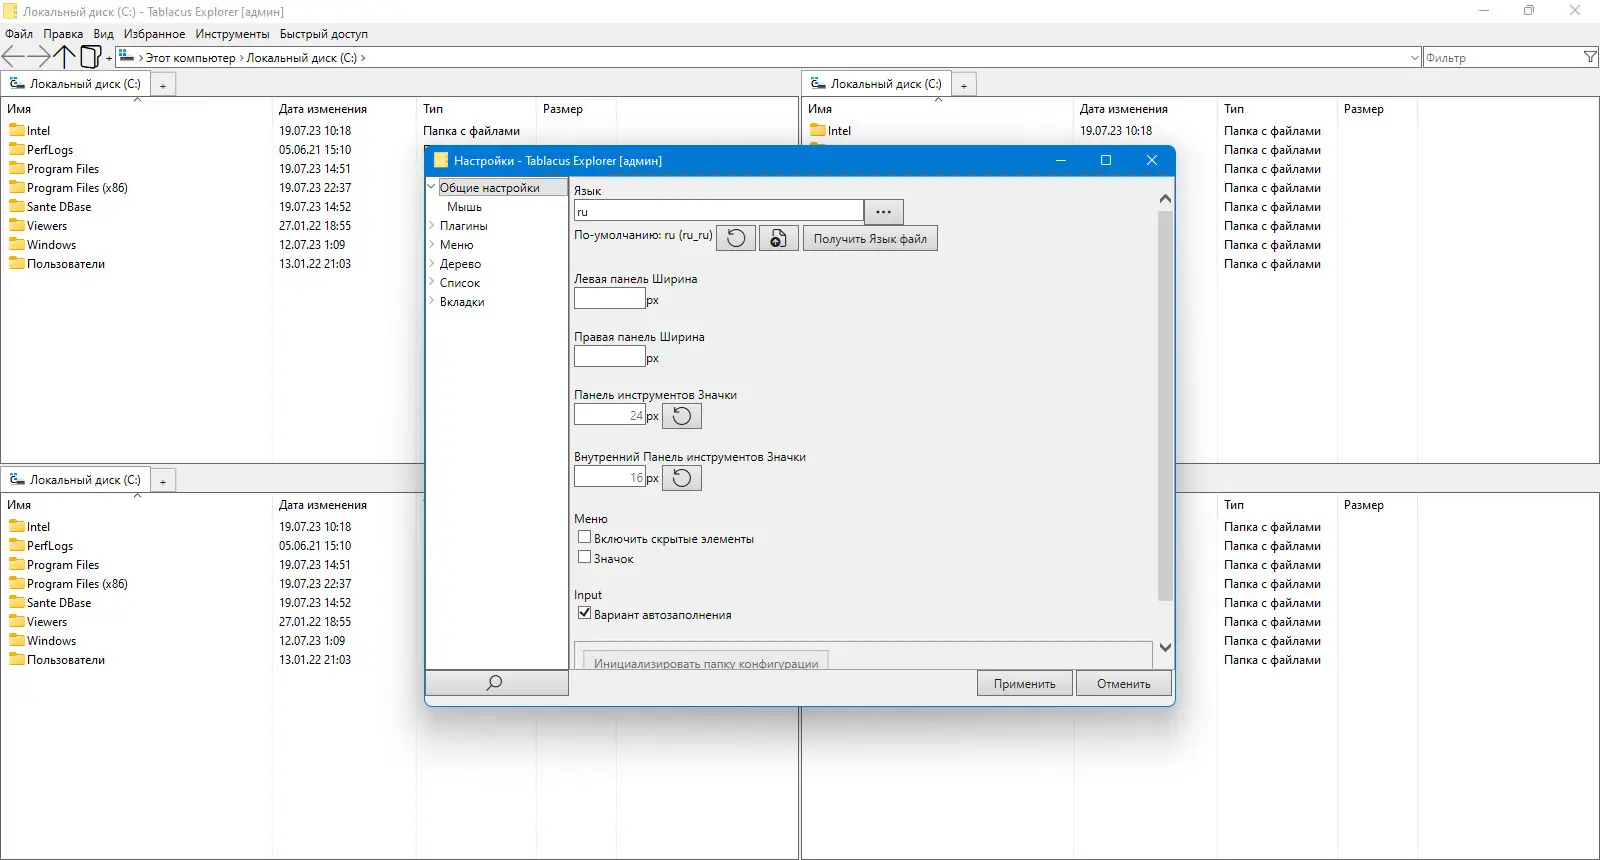This screenshot has height=860, width=1600.
Task: Open the address bar history dropdown arrow
Action: click(1414, 58)
